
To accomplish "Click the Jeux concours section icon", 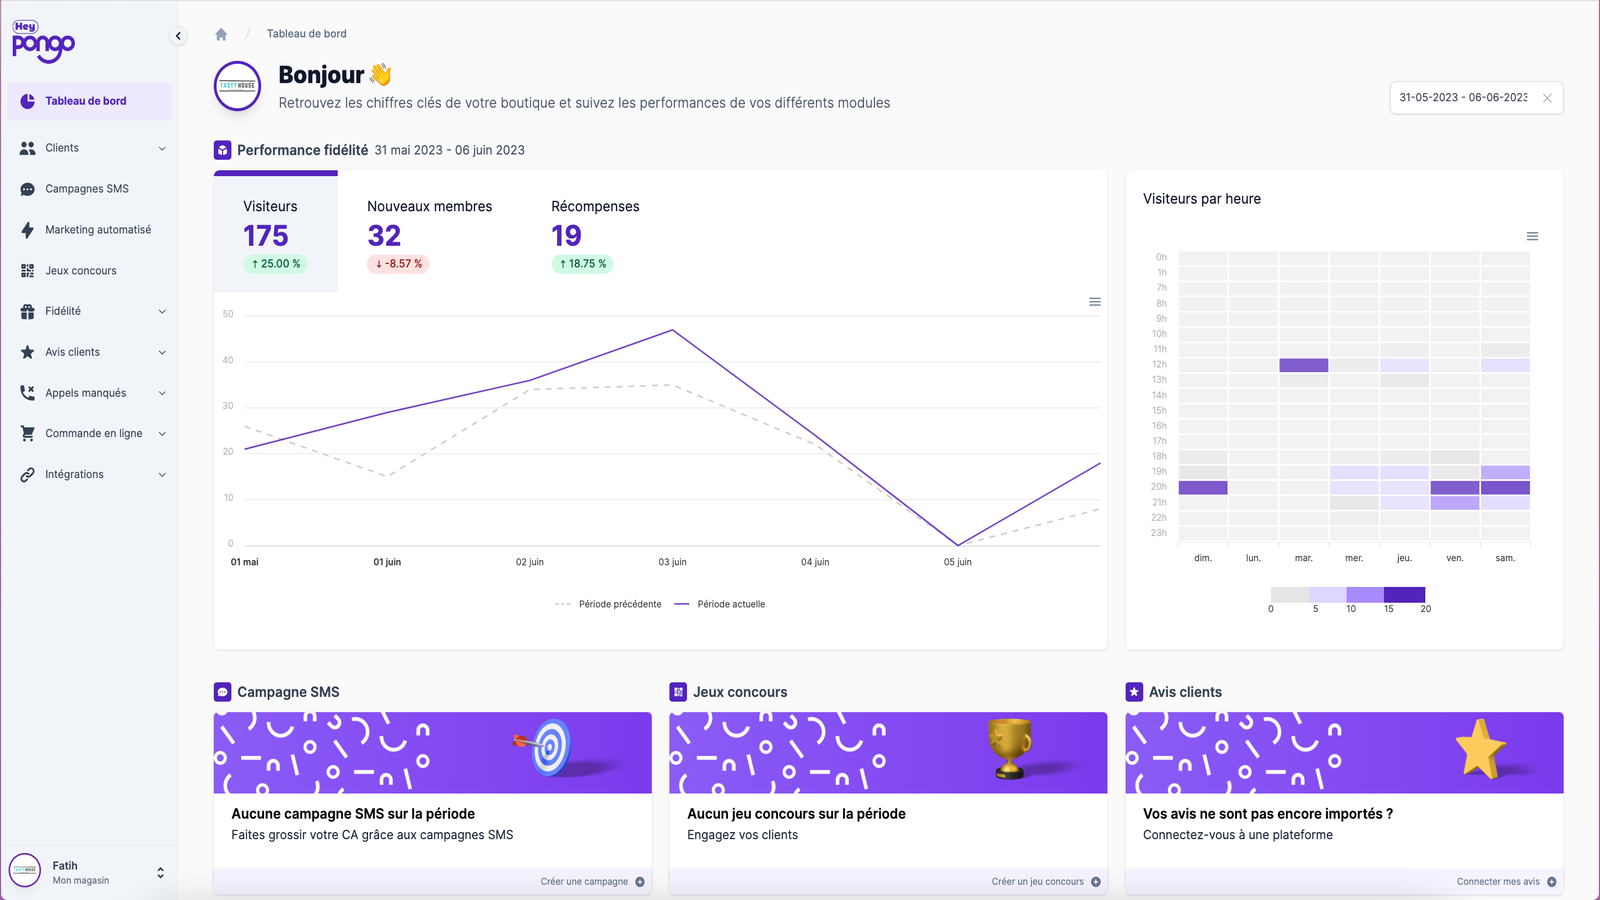I will [x=678, y=692].
